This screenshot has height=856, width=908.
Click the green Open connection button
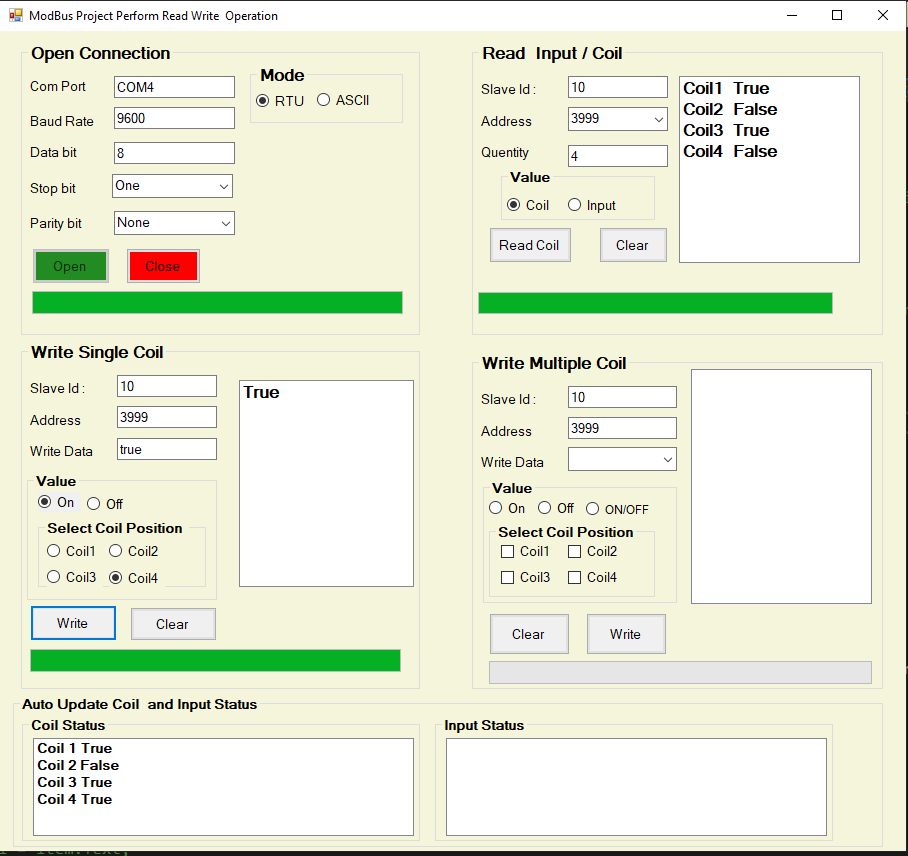[x=70, y=266]
